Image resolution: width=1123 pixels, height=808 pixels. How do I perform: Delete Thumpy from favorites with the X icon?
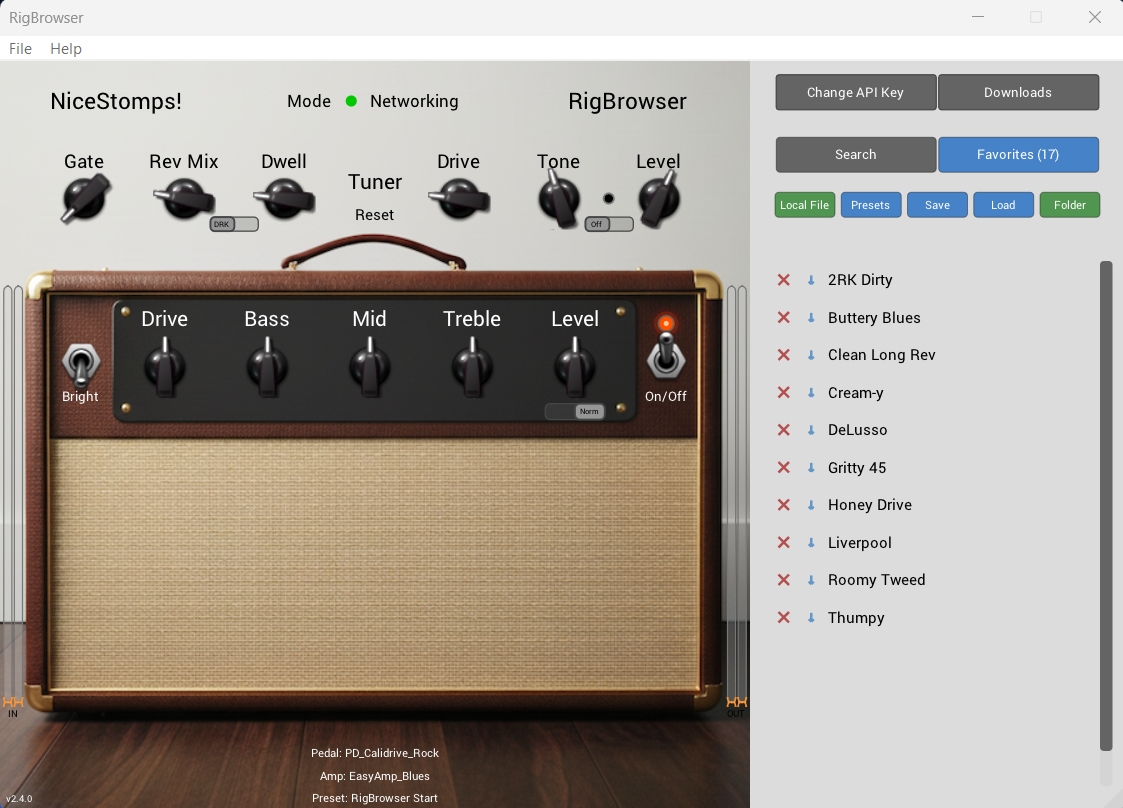(783, 618)
